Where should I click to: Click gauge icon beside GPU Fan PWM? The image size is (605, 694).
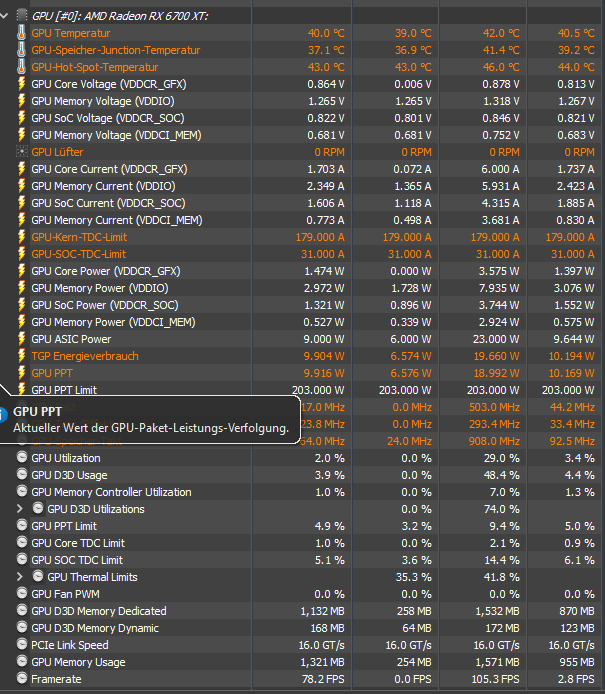coord(22,593)
